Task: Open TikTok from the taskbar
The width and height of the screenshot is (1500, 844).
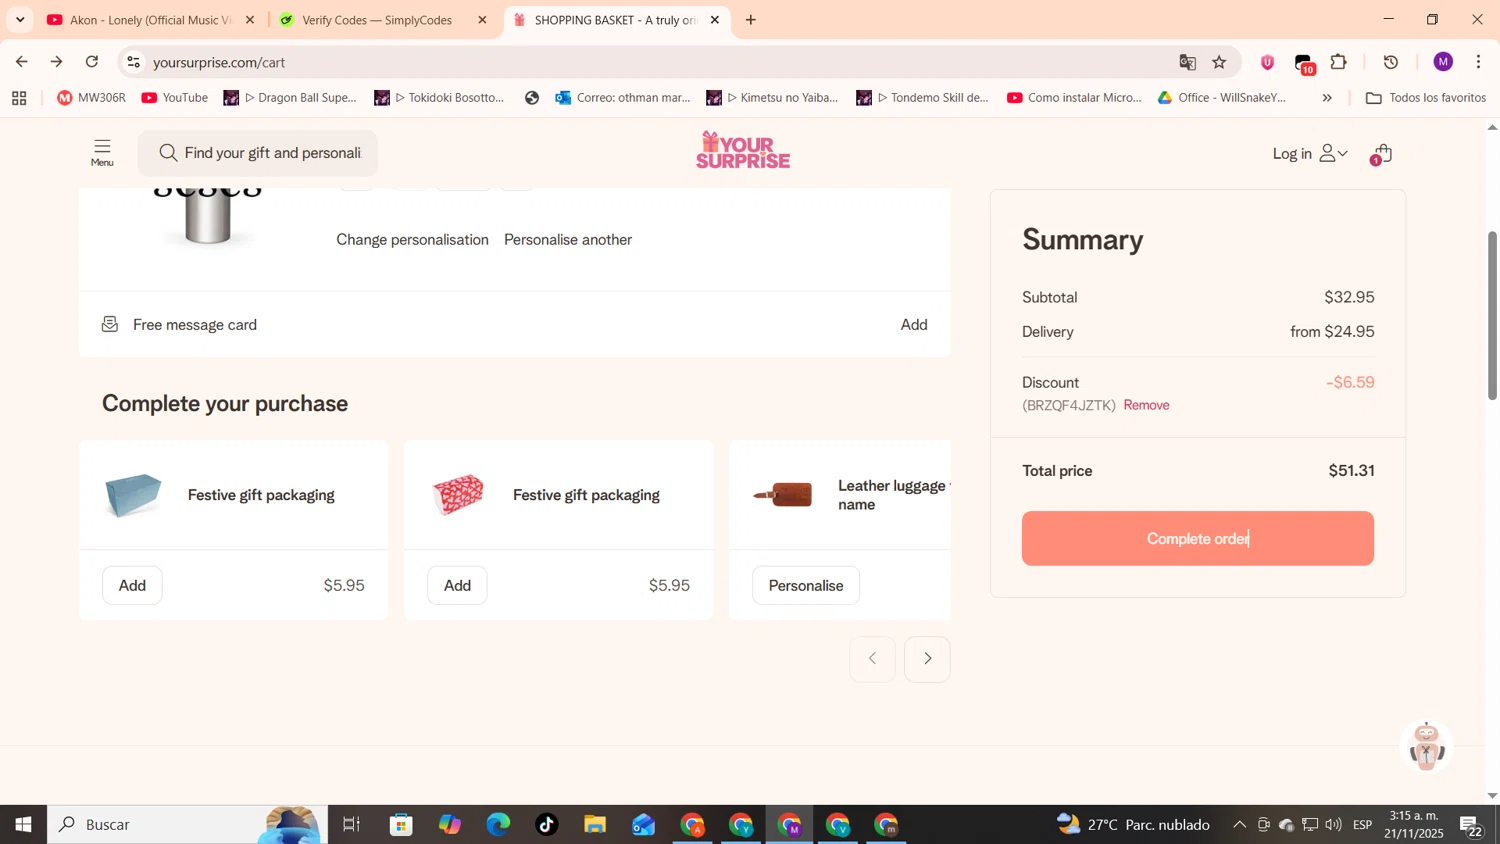Action: click(x=547, y=825)
